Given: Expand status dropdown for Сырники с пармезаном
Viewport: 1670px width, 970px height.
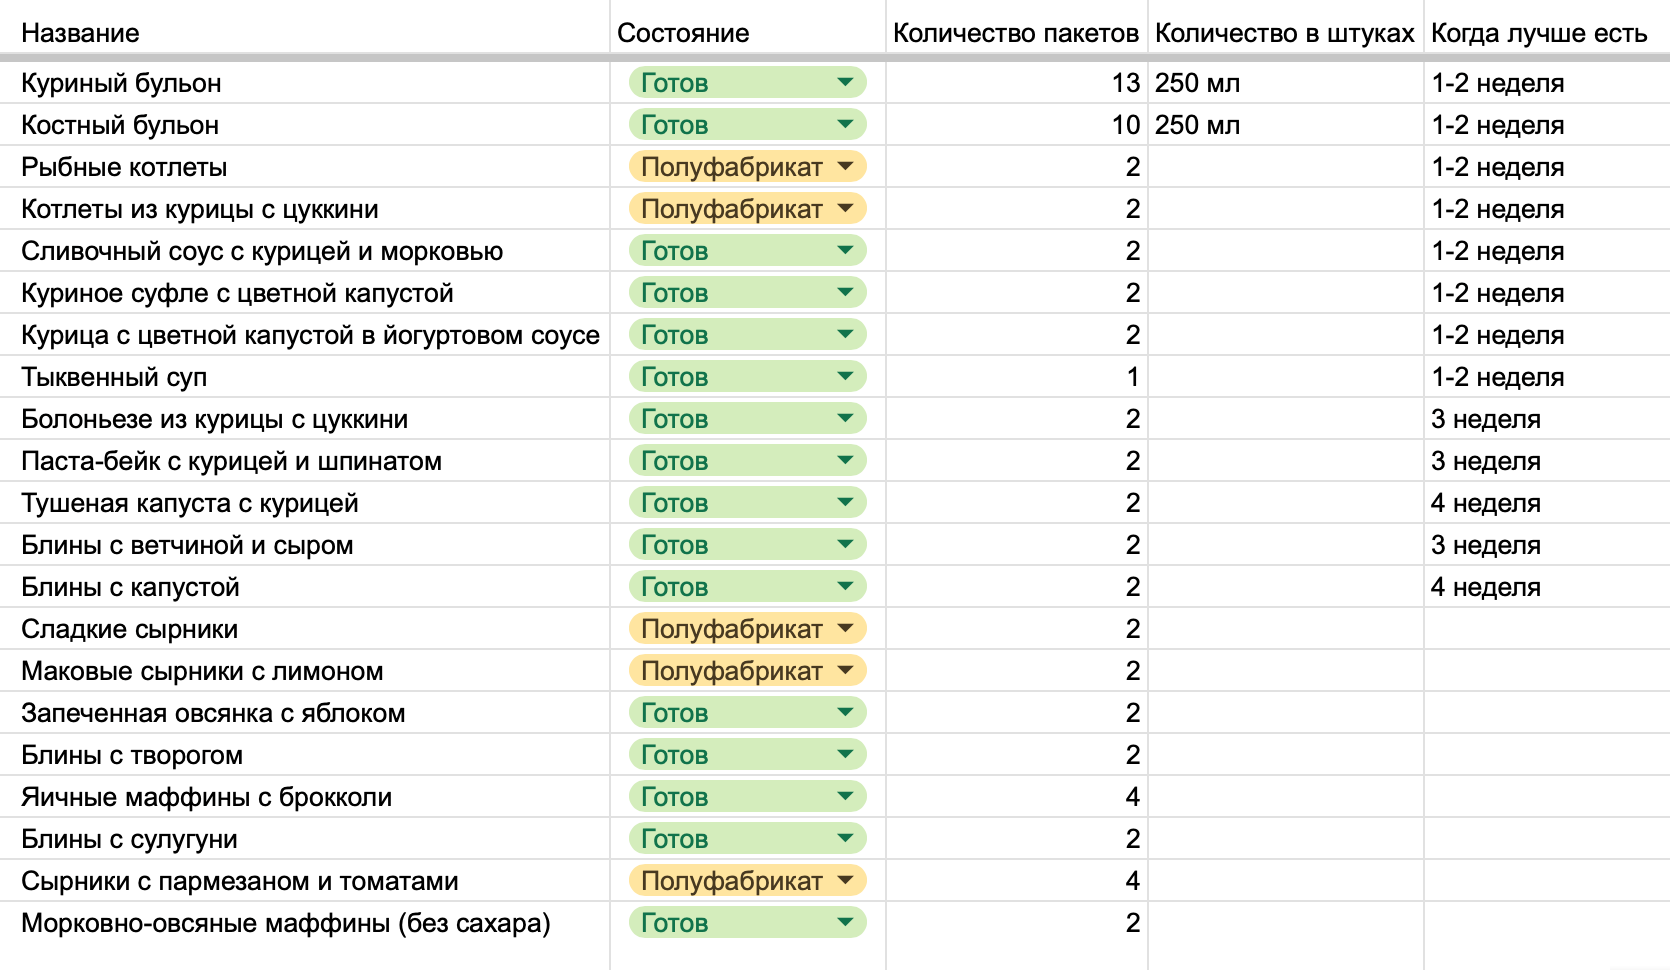Looking at the screenshot, I should (x=845, y=880).
